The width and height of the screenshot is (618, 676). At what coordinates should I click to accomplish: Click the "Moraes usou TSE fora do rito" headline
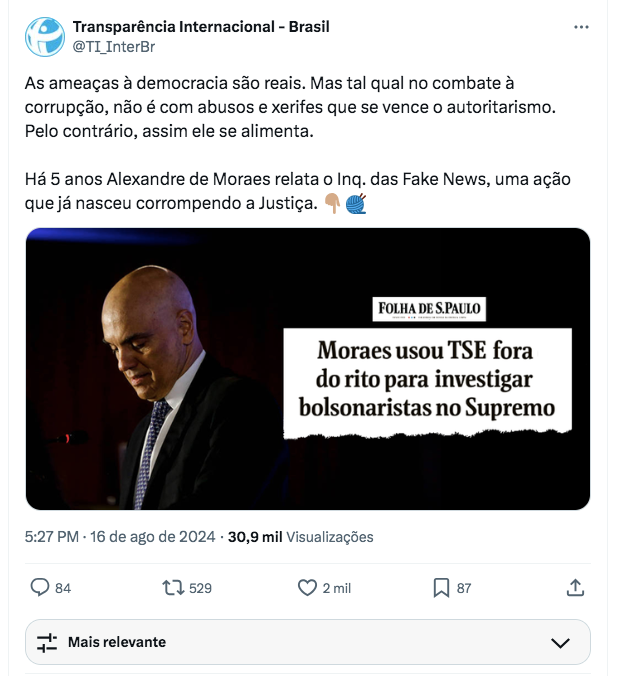click(x=428, y=380)
